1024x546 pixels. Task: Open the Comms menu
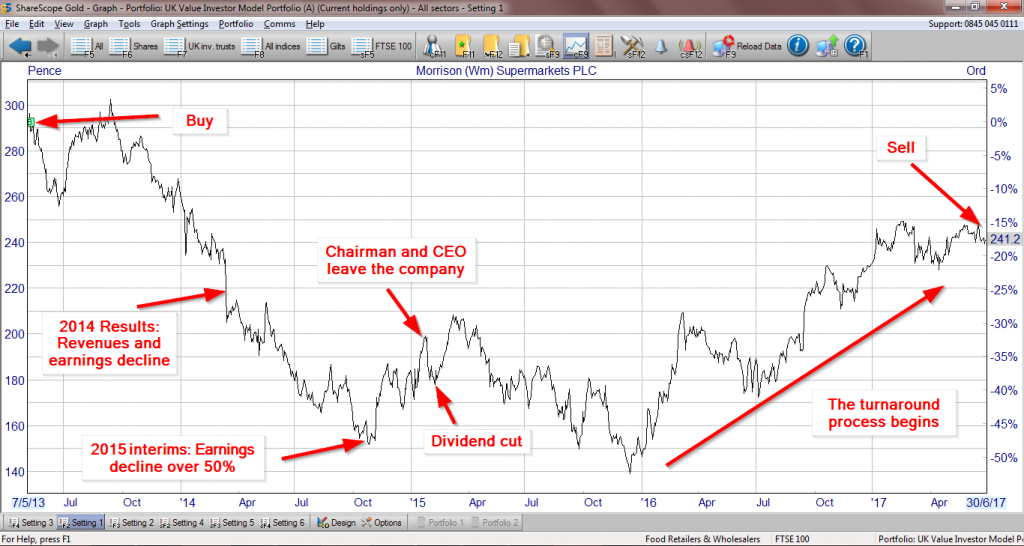[280, 24]
